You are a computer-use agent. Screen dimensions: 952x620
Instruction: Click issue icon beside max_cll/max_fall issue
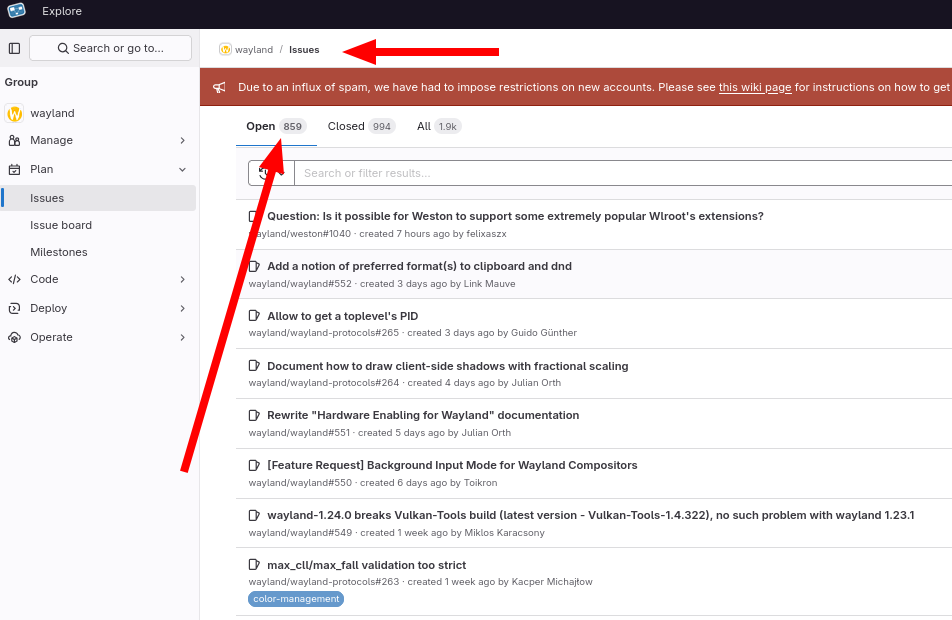coord(254,565)
